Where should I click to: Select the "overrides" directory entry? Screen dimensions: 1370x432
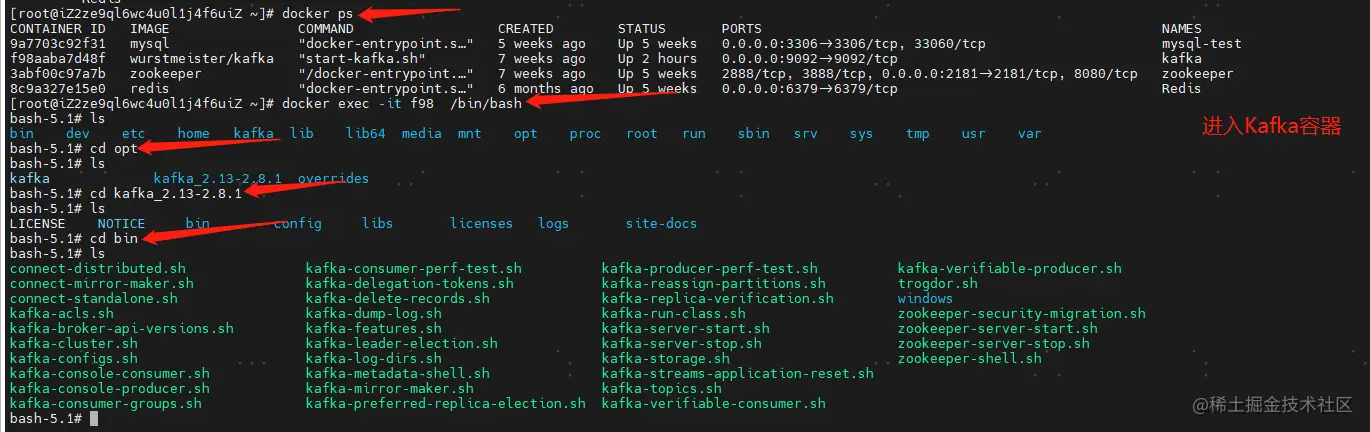[333, 178]
